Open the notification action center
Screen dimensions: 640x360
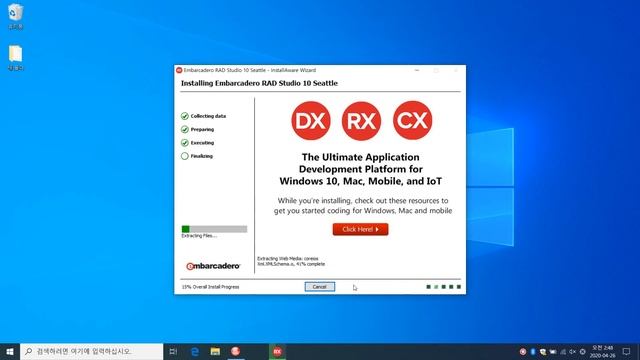tap(627, 351)
